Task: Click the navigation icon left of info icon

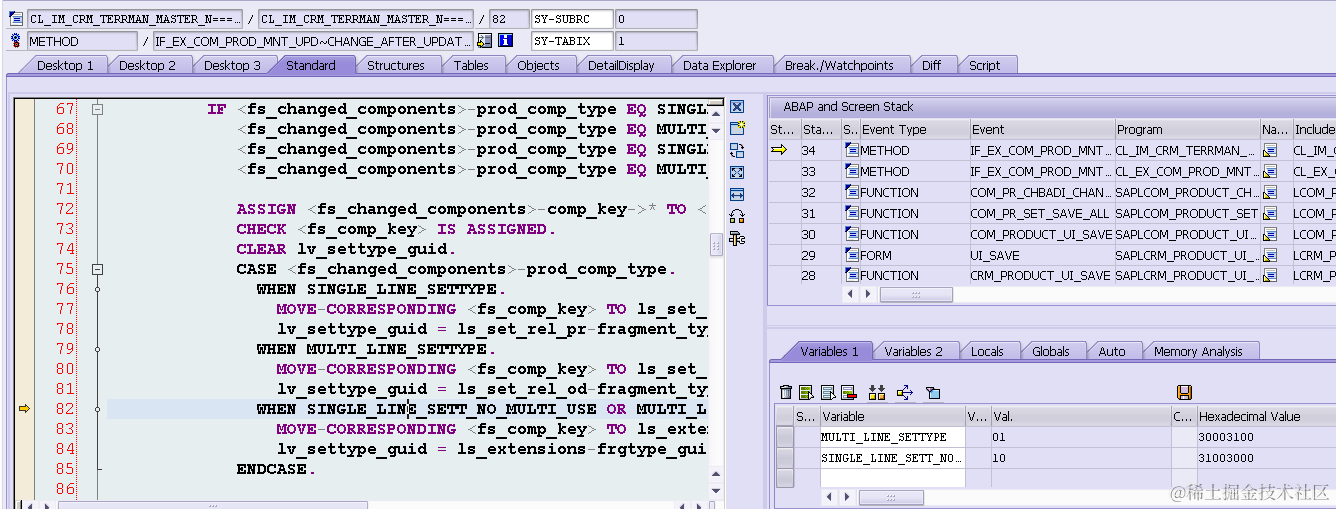Action: pyautogui.click(x=485, y=41)
